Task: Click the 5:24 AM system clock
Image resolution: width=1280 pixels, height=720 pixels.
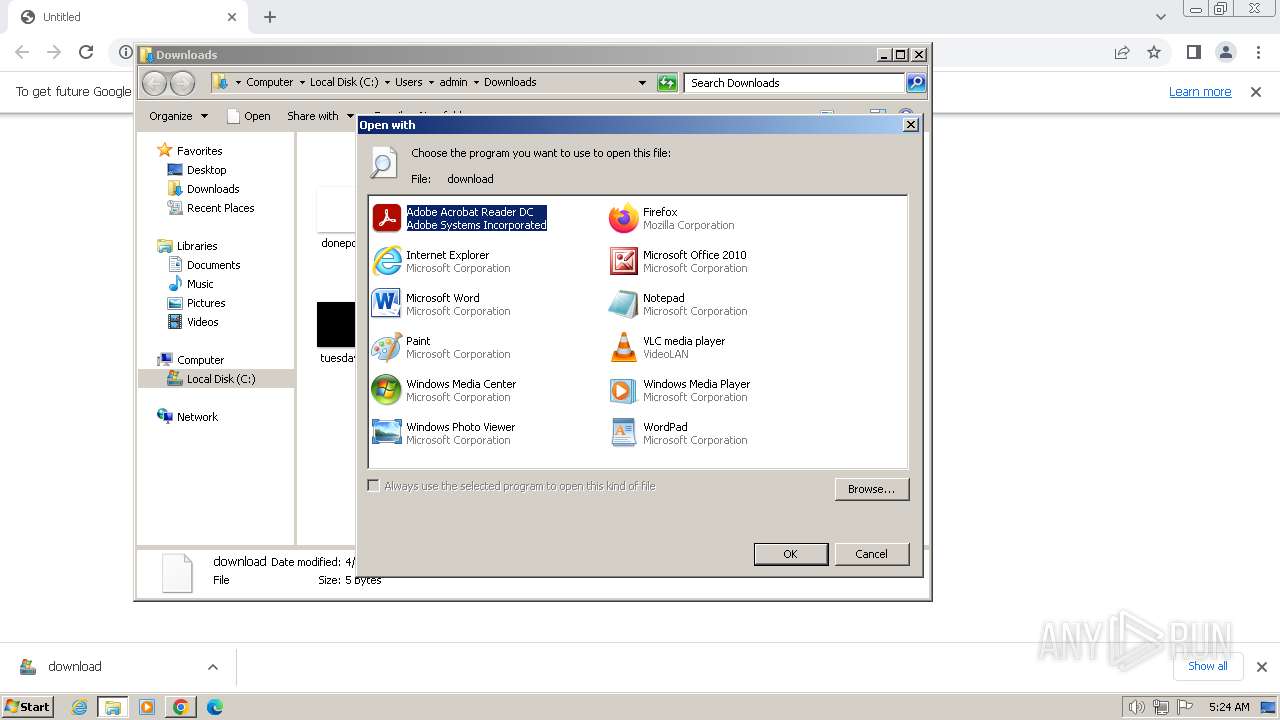Action: point(1229,707)
